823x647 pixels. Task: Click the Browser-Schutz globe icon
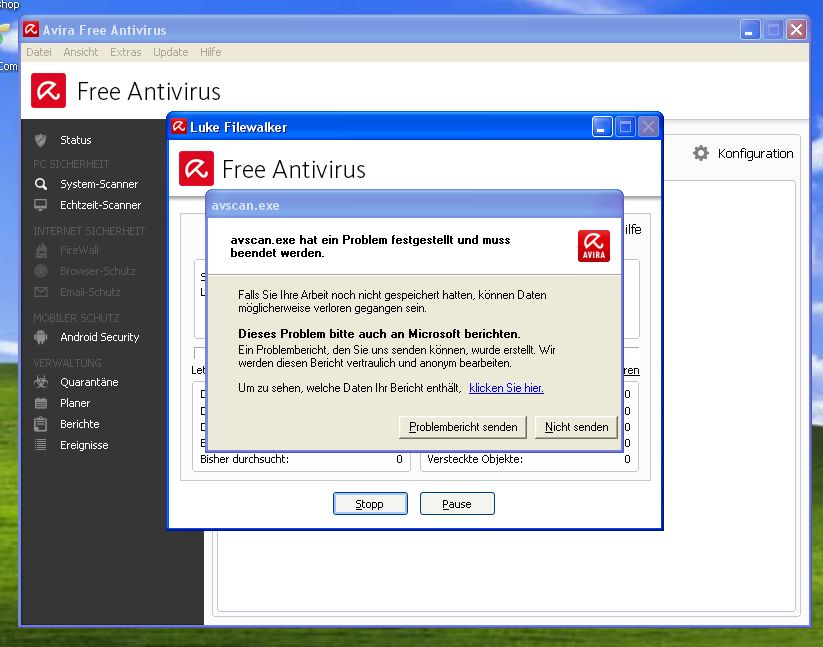pos(40,271)
